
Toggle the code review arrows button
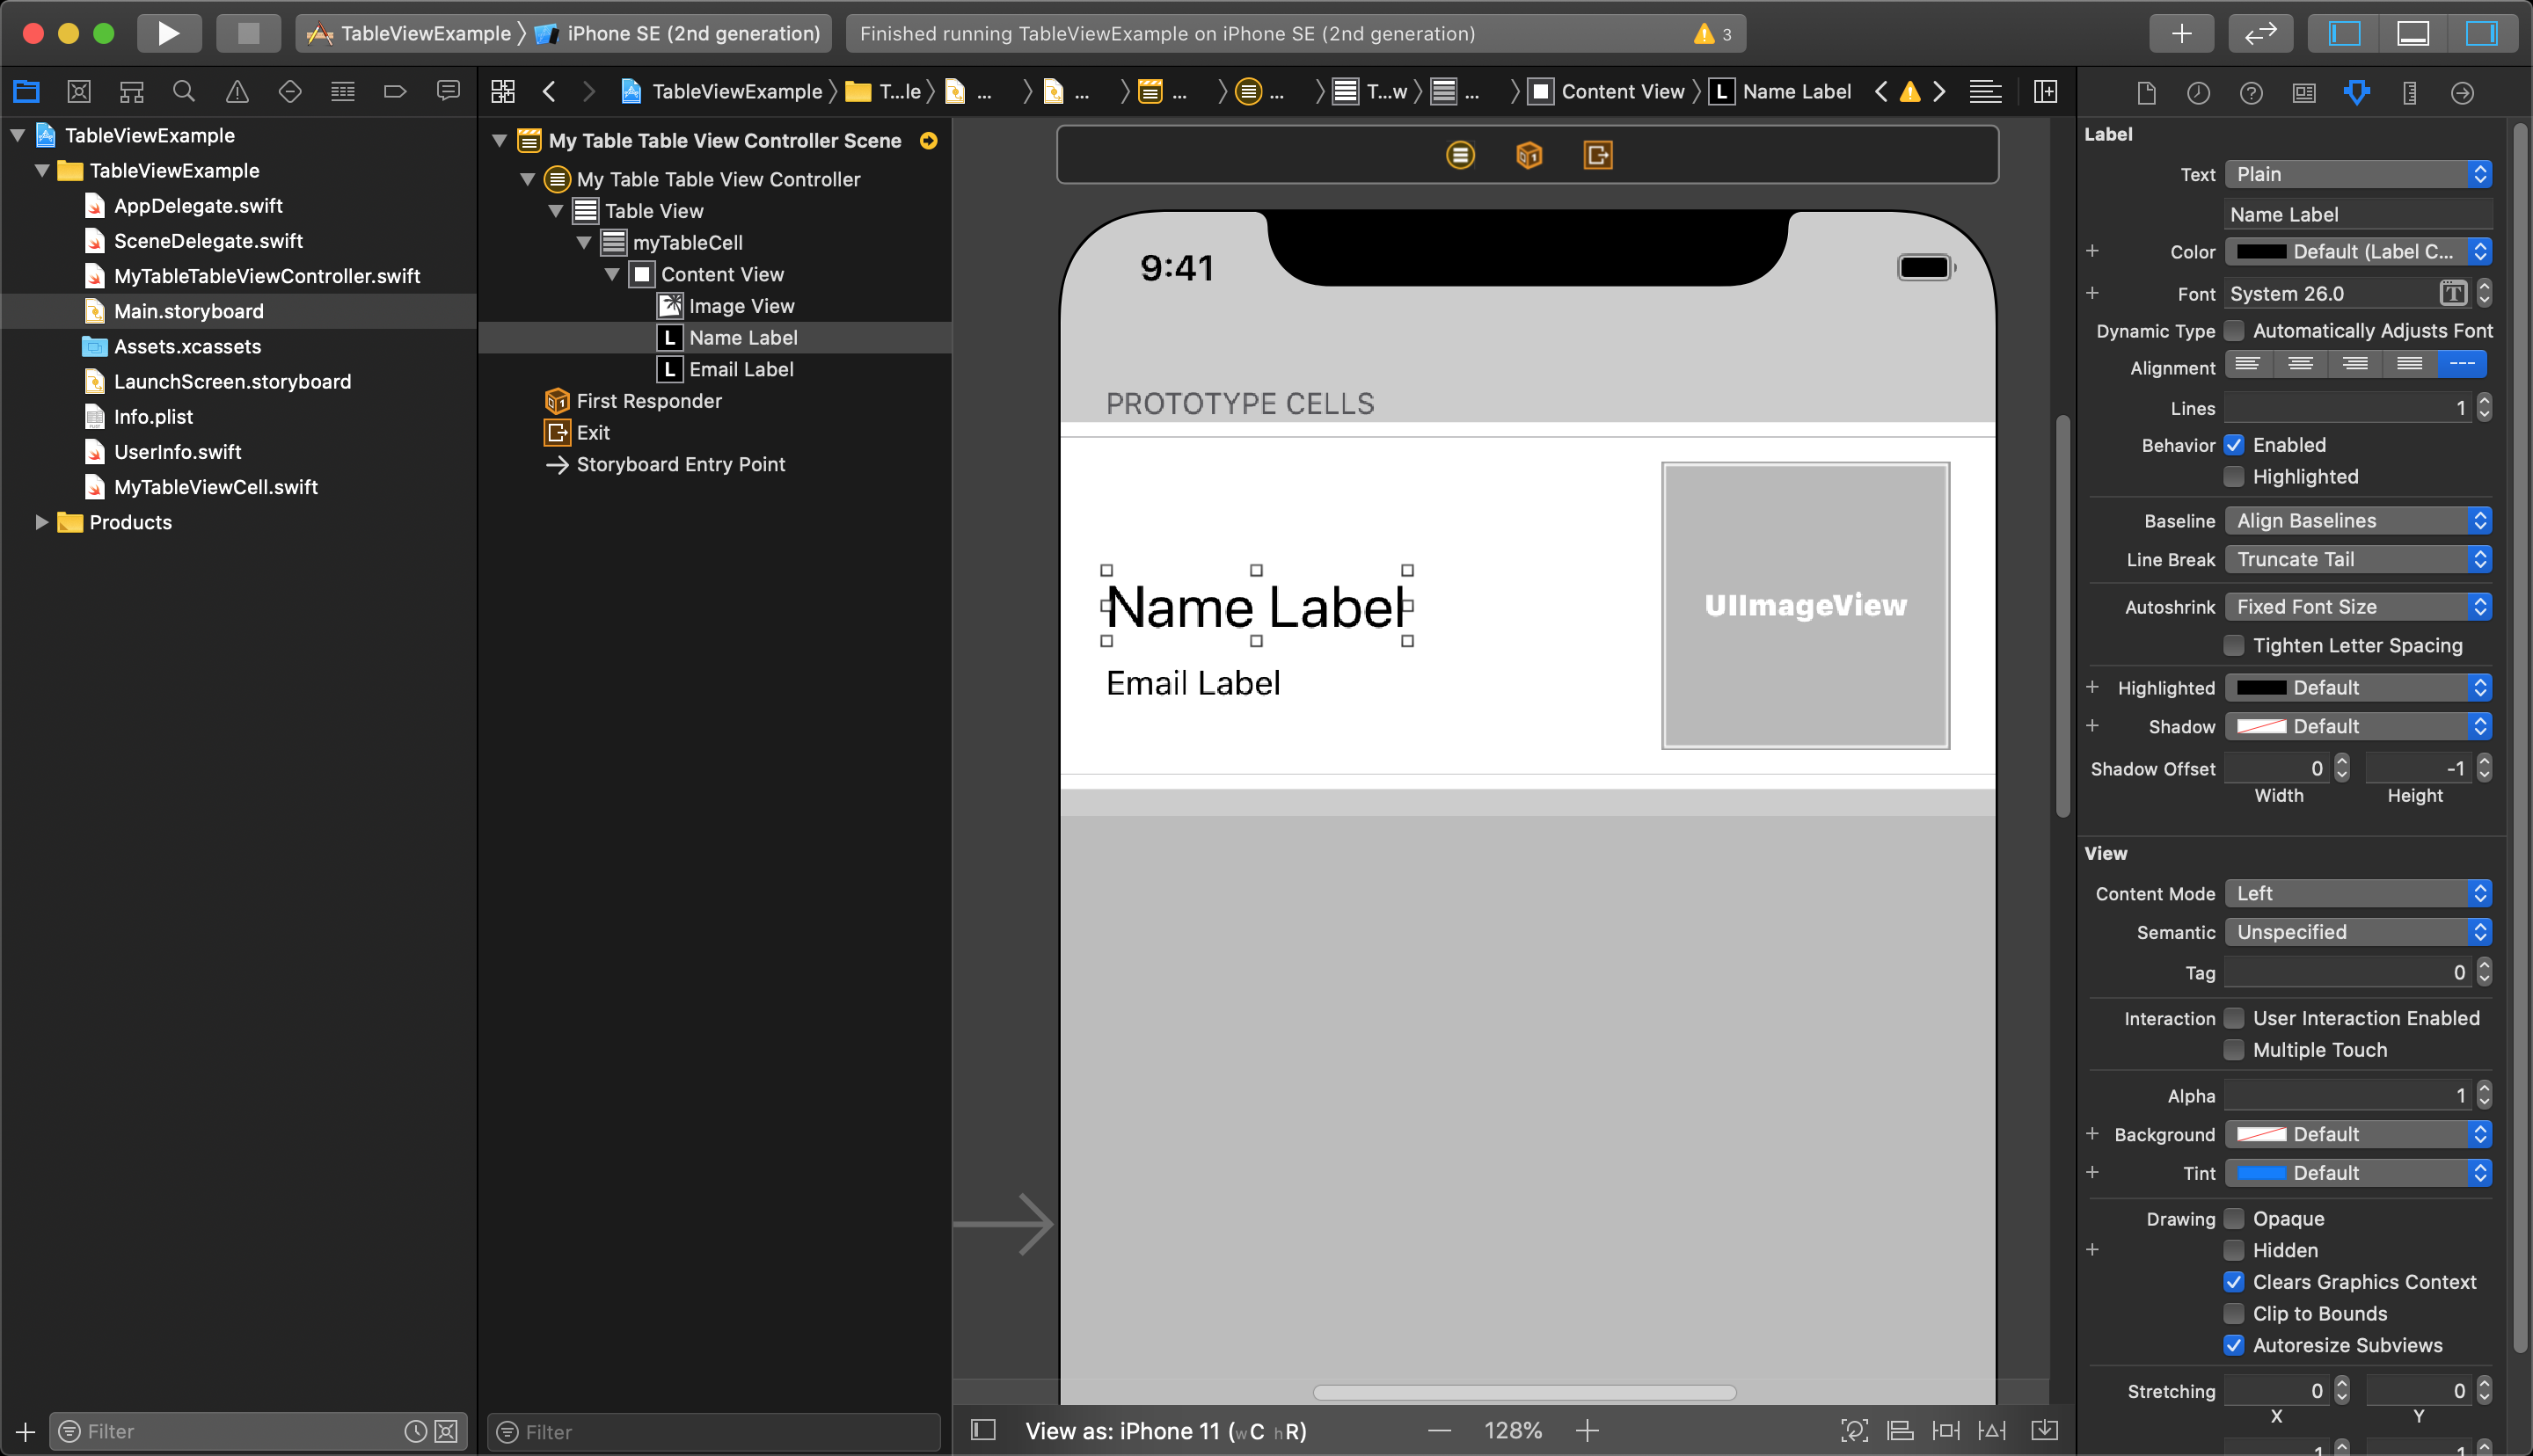point(2260,33)
